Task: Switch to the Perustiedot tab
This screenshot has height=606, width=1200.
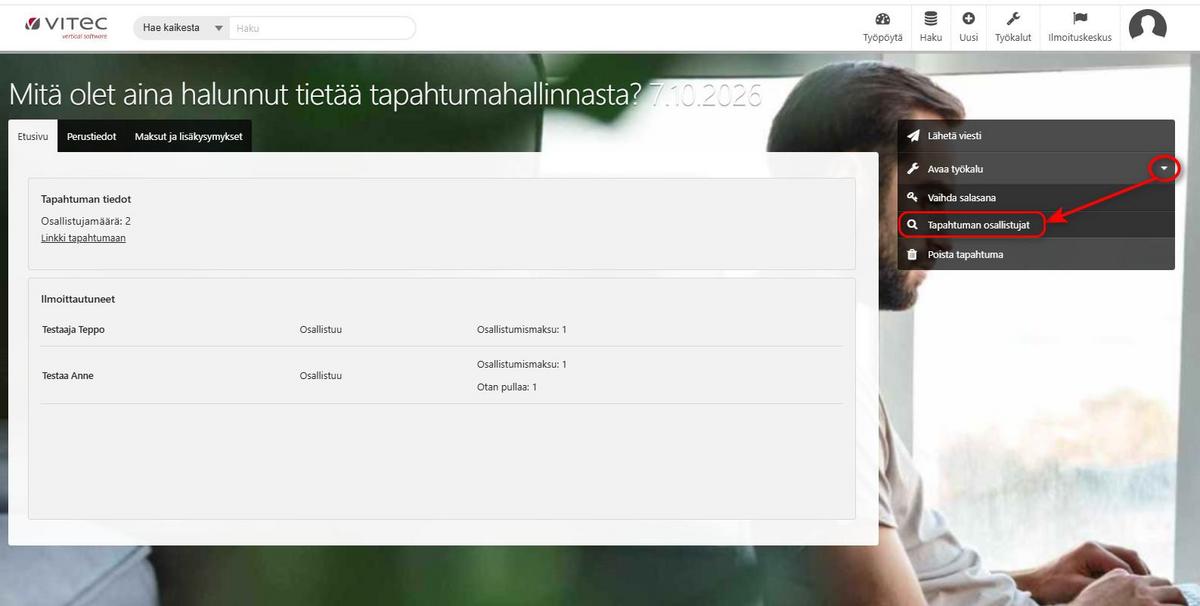Action: 91,136
